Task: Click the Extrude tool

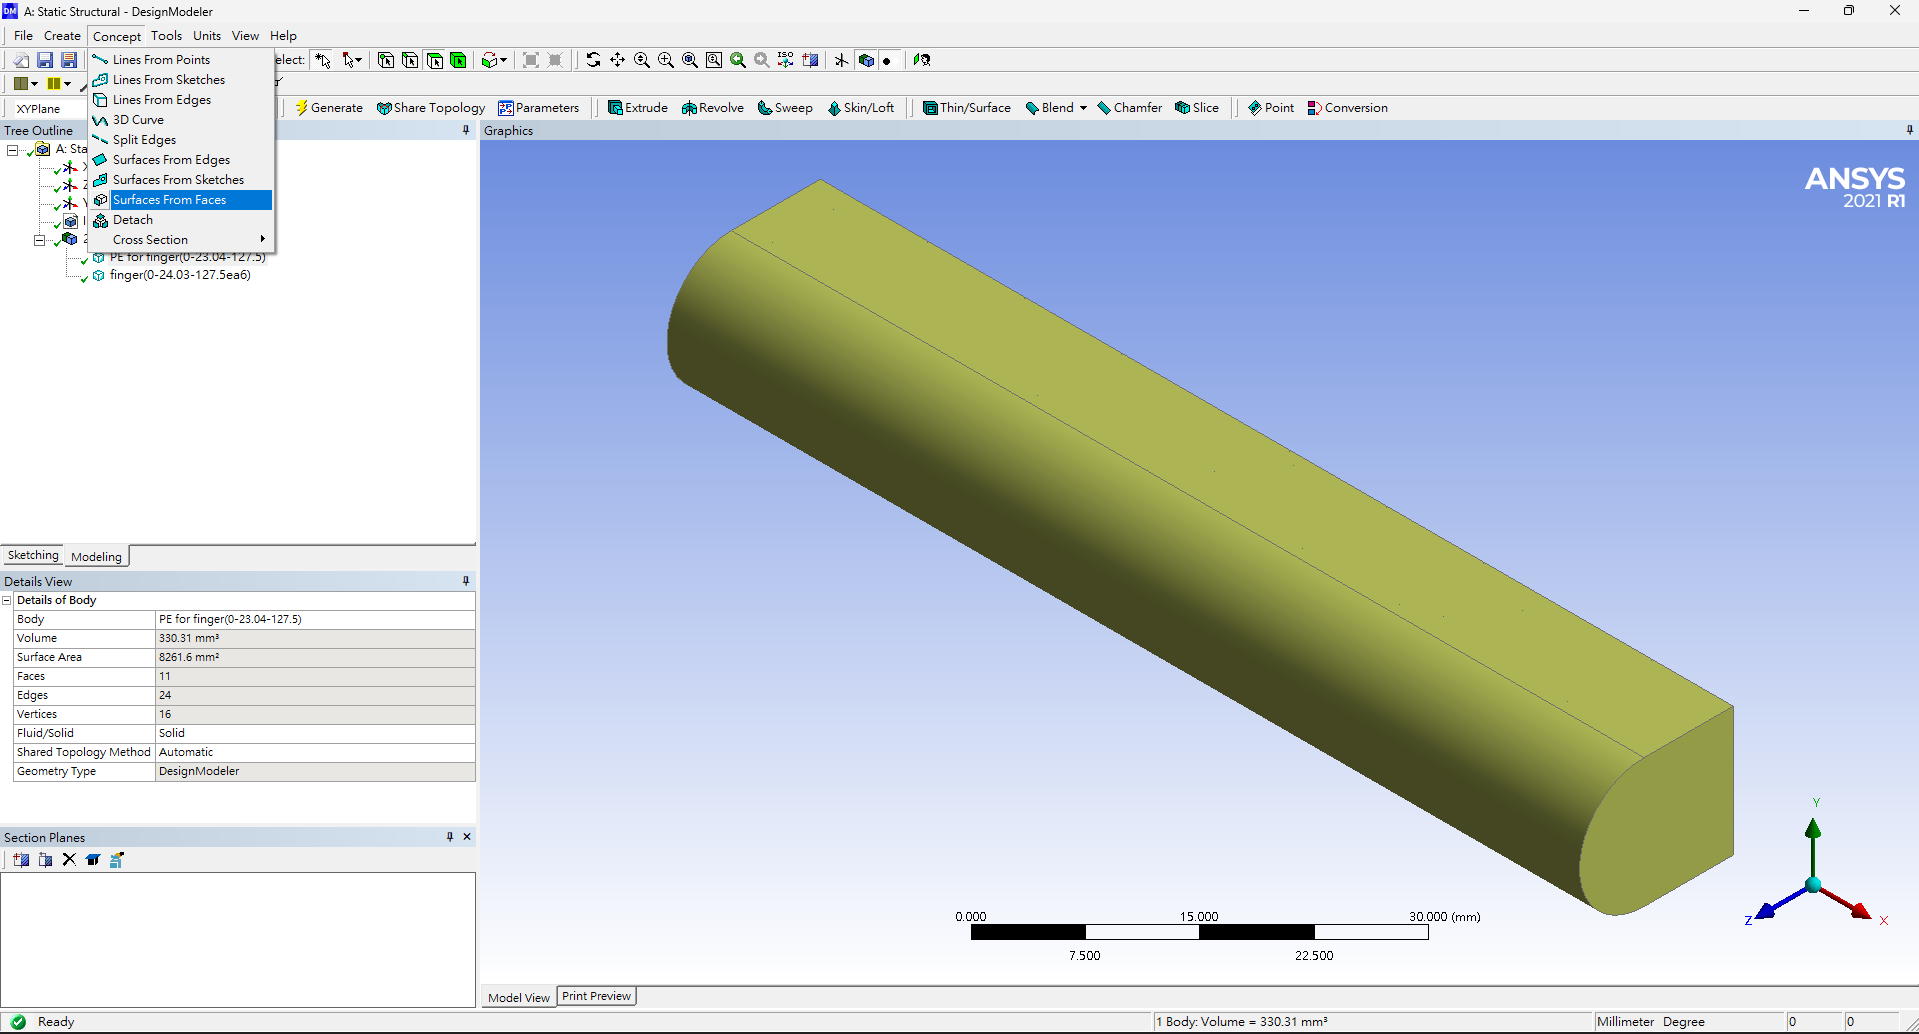Action: pos(638,108)
